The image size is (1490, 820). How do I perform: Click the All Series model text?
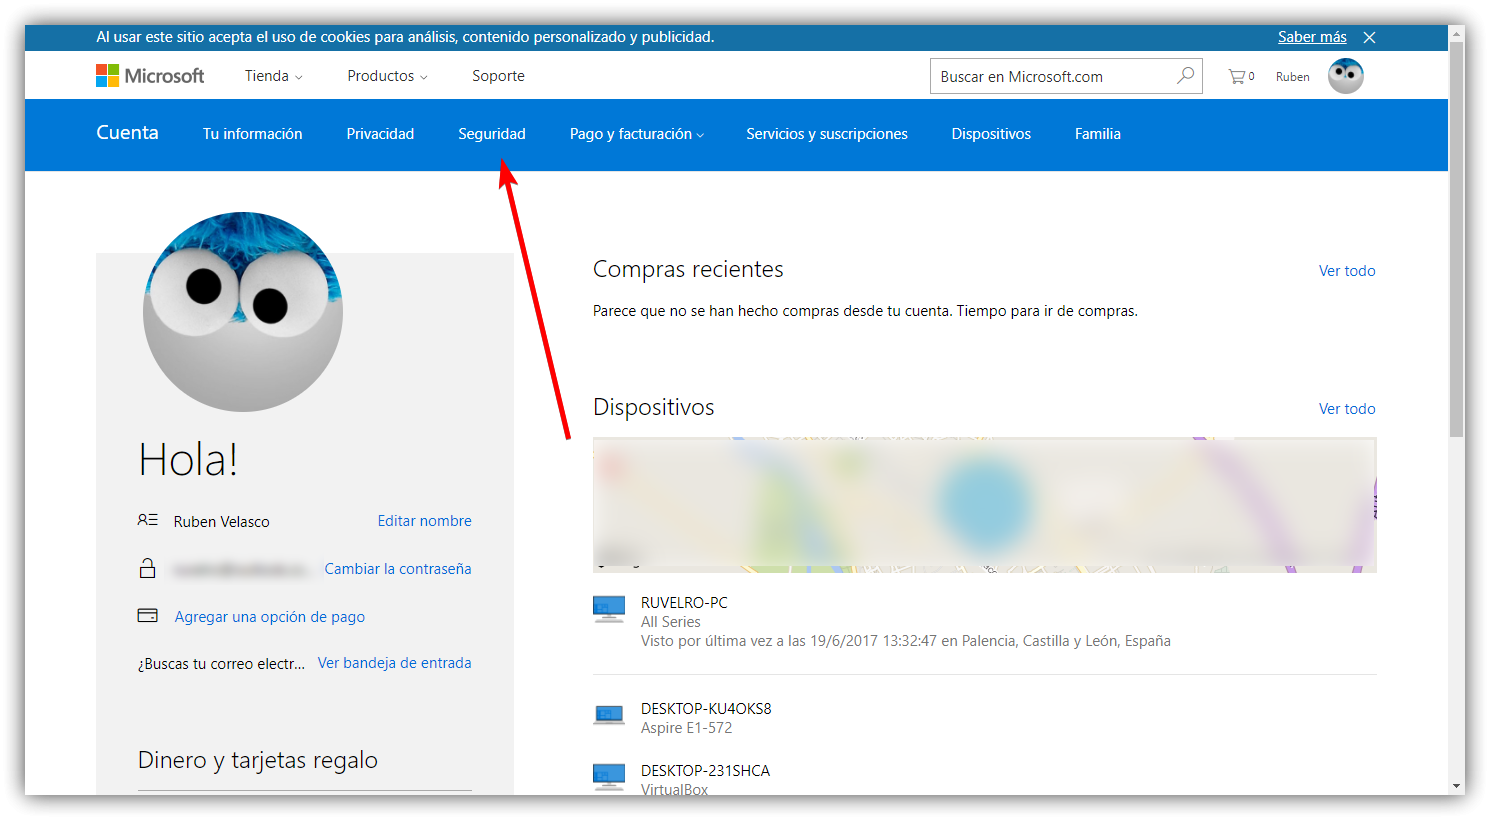tap(671, 622)
